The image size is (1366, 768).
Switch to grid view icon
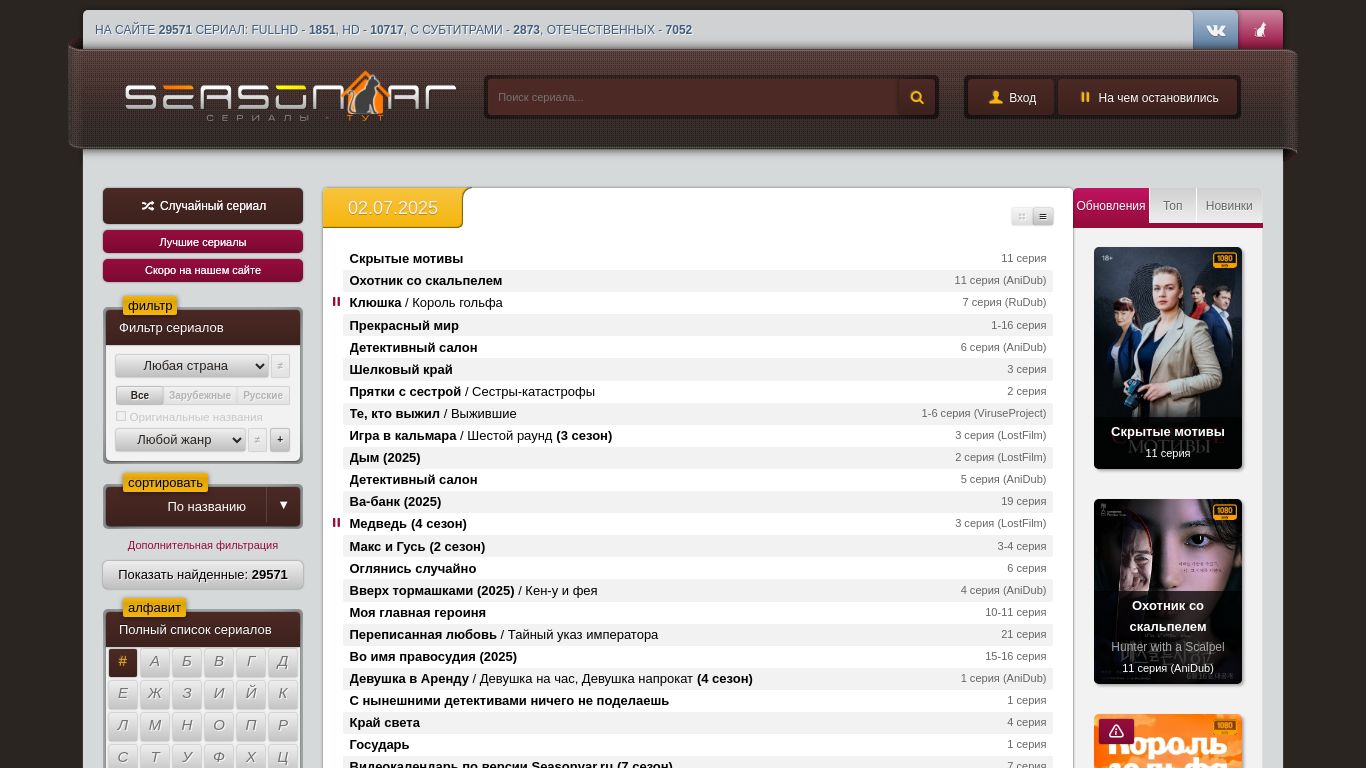click(1021, 216)
